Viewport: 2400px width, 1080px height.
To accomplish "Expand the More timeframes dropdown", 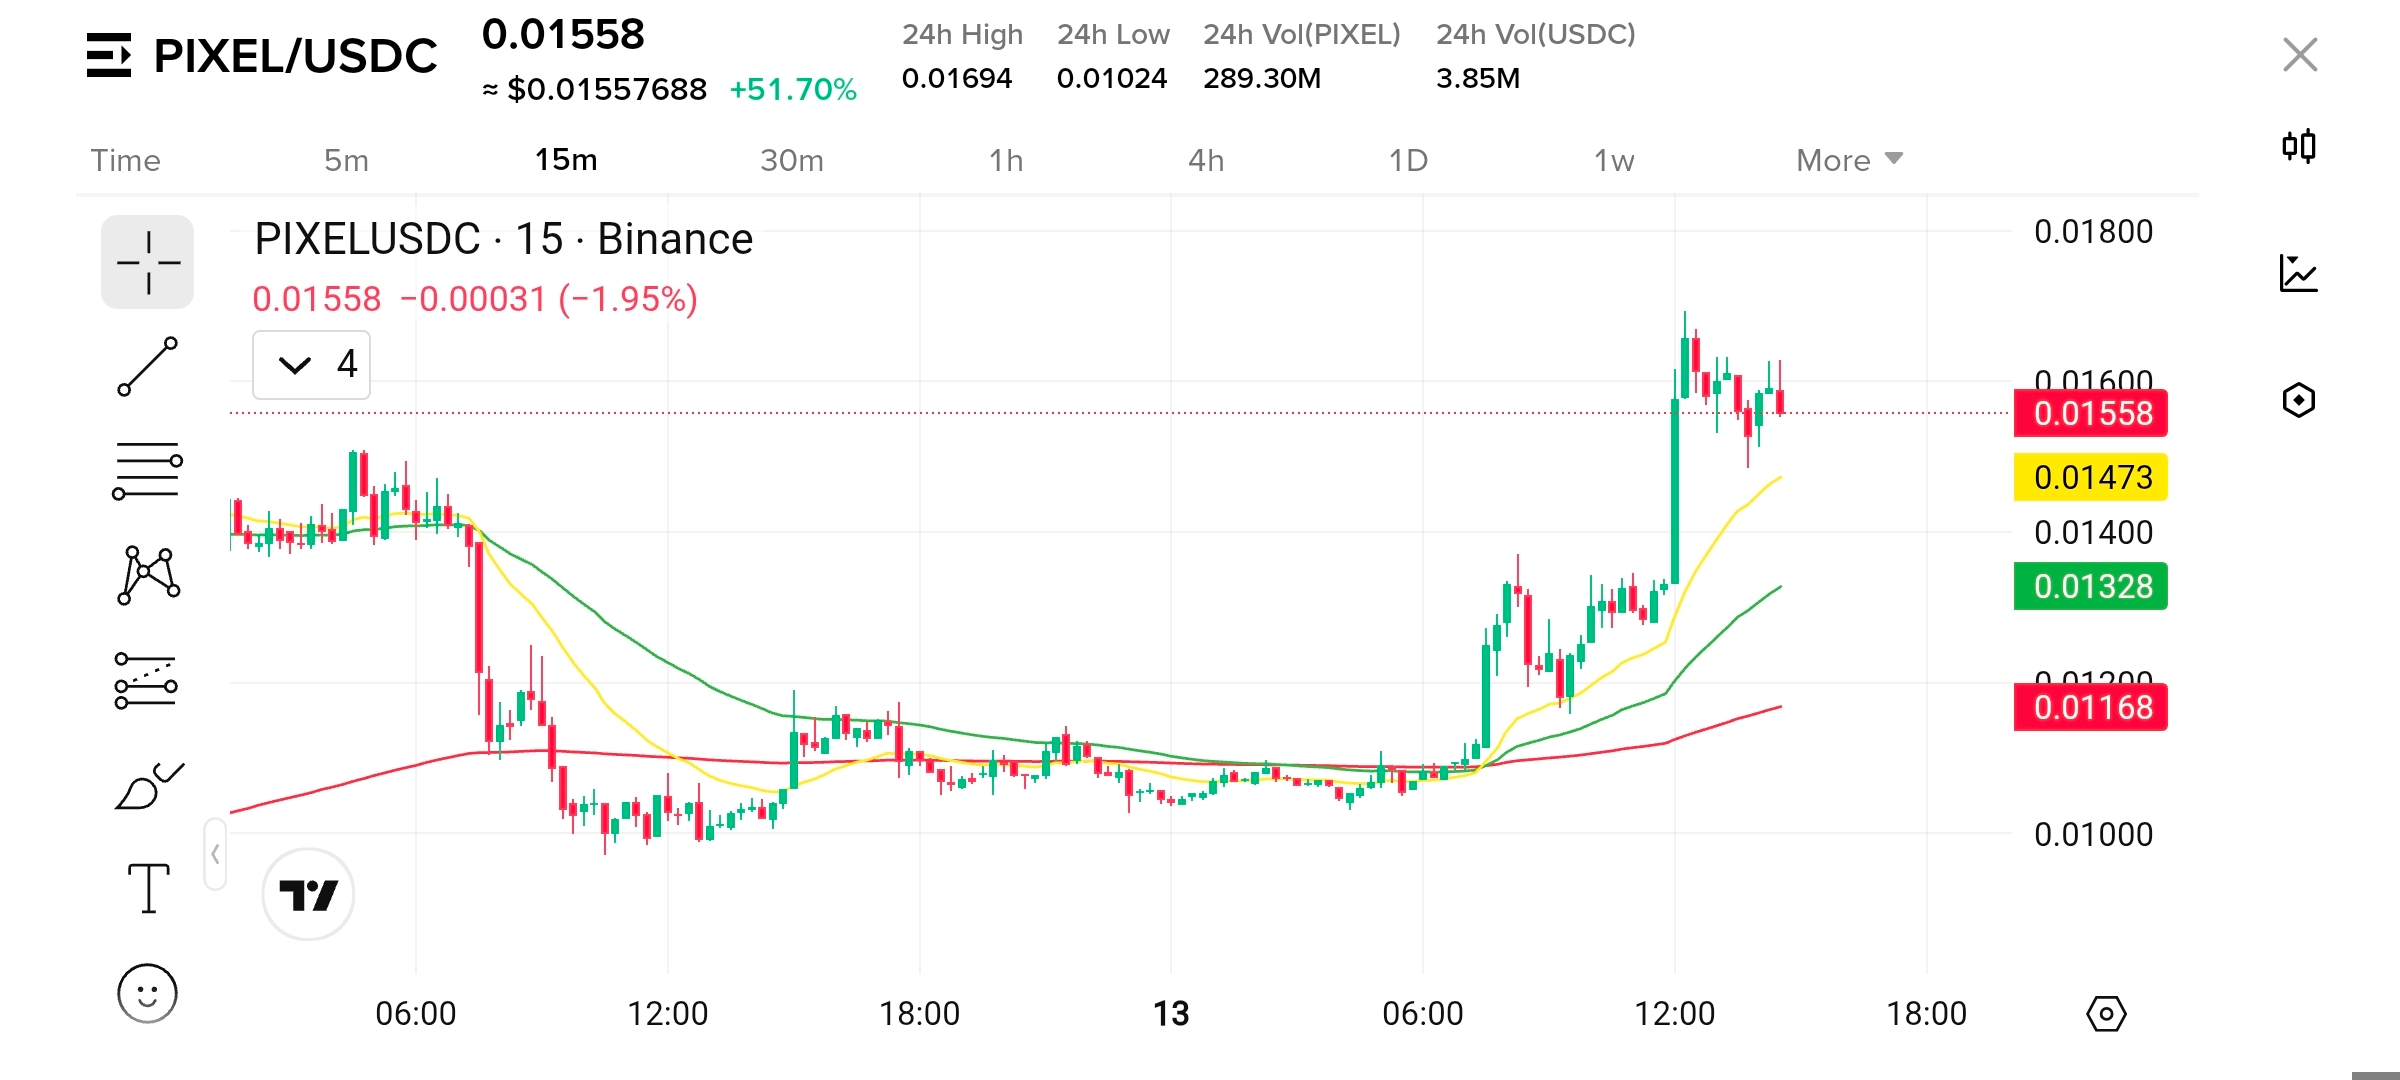I will pos(1848,160).
